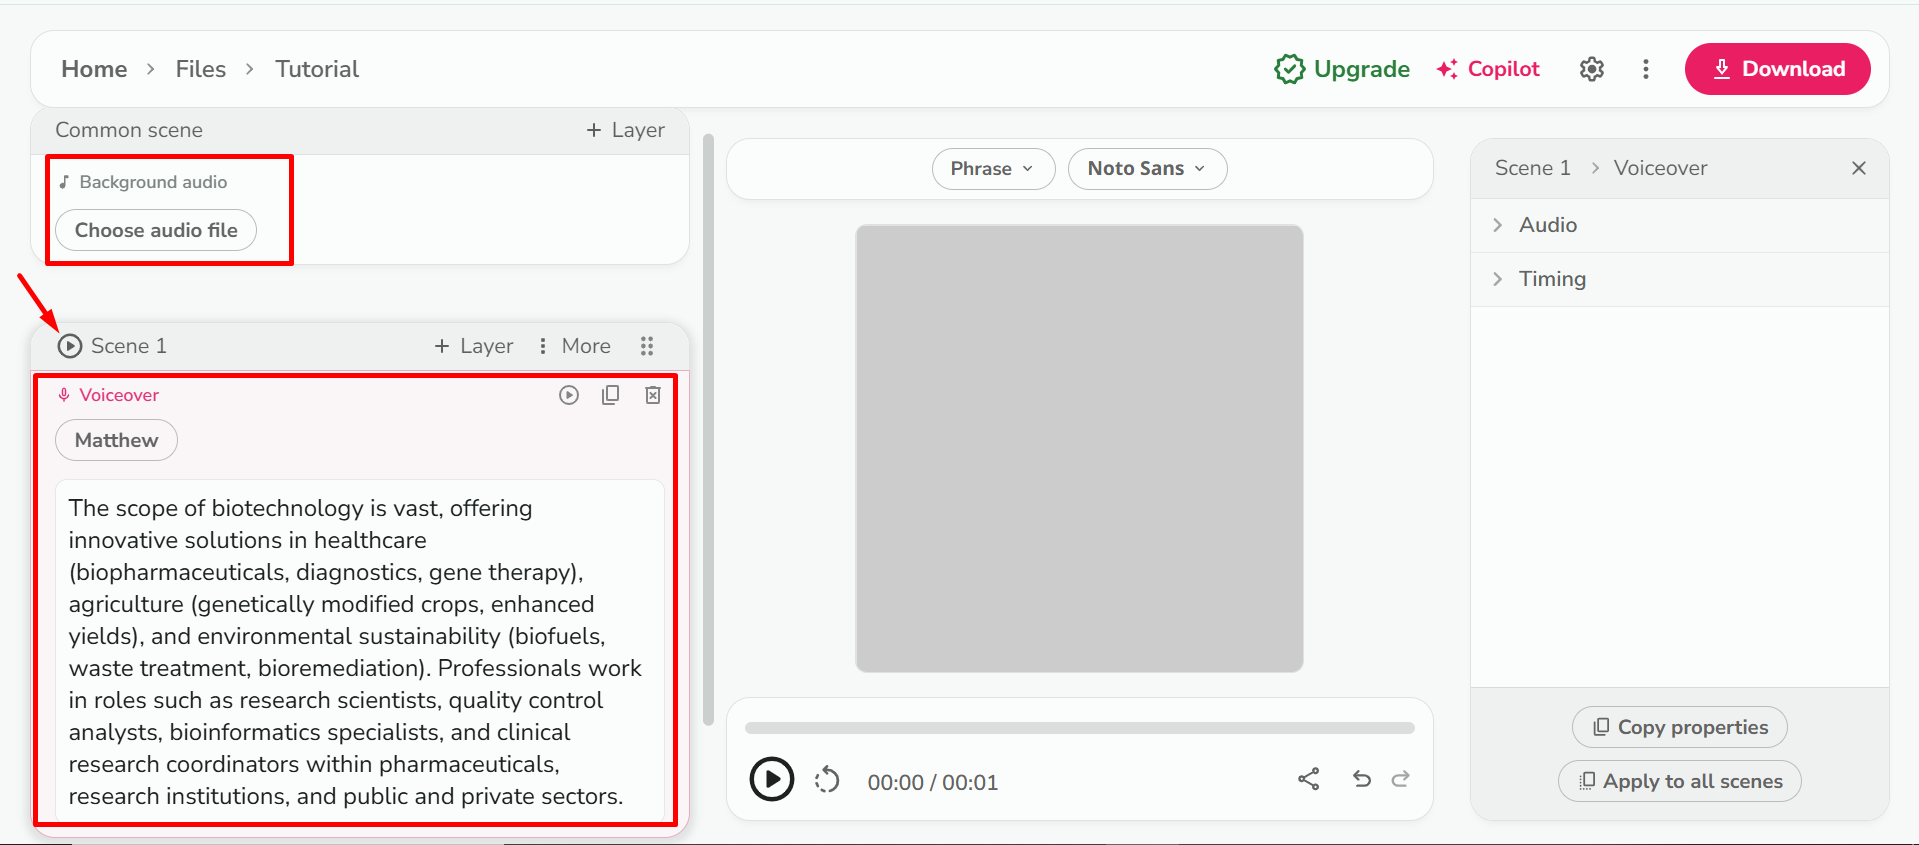Grab the Scene 1 drag handle
Screen dimensions: 1919x845
coord(647,346)
